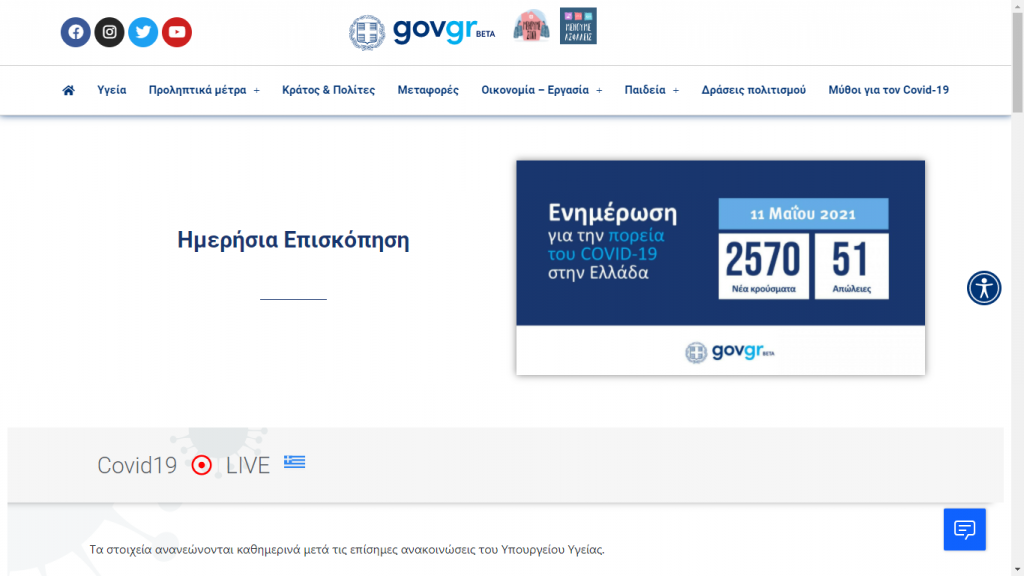Expand the Παιδεία plus sign
Image resolution: width=1024 pixels, height=576 pixels.
coord(676,91)
